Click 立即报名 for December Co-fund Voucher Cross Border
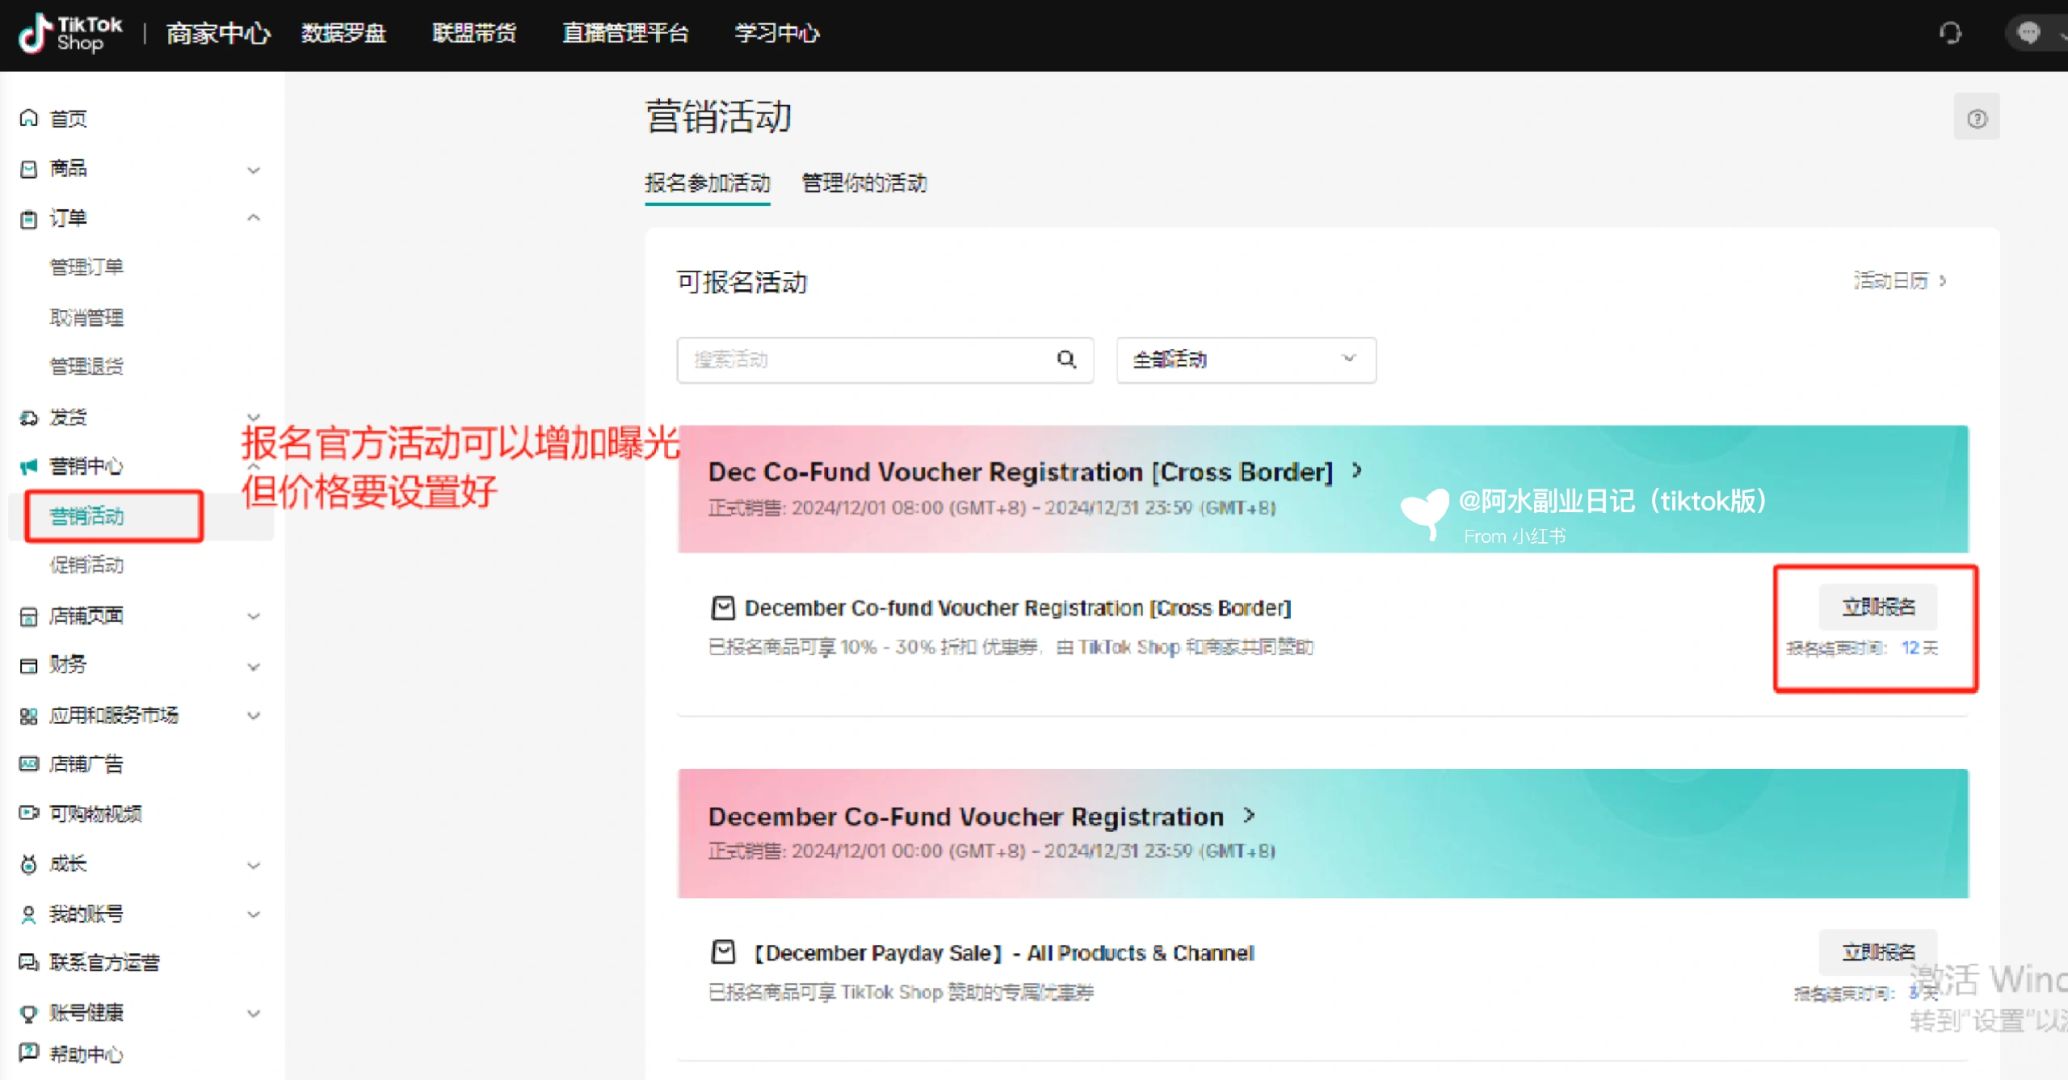The image size is (2068, 1080). (1878, 607)
